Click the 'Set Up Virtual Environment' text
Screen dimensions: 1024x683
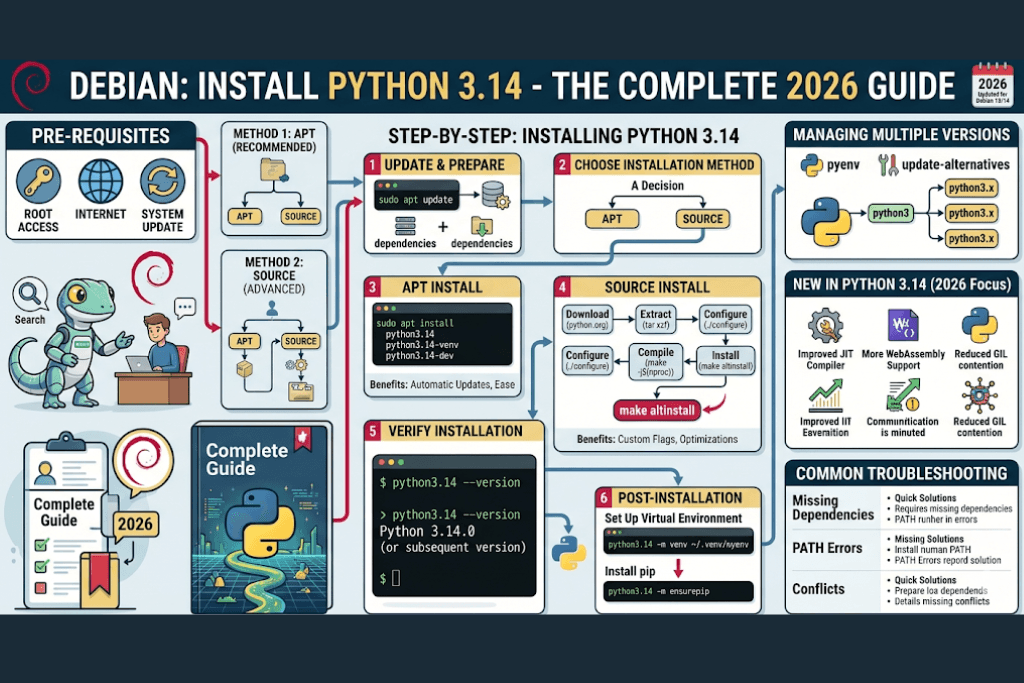click(673, 518)
